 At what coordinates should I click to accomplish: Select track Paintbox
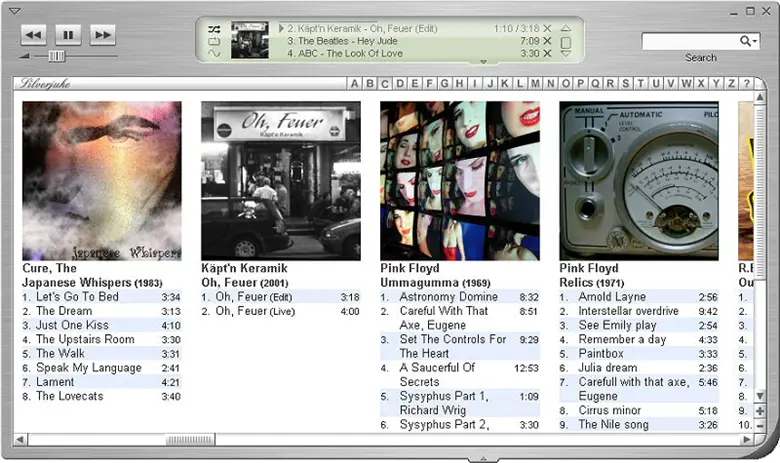click(x=639, y=354)
